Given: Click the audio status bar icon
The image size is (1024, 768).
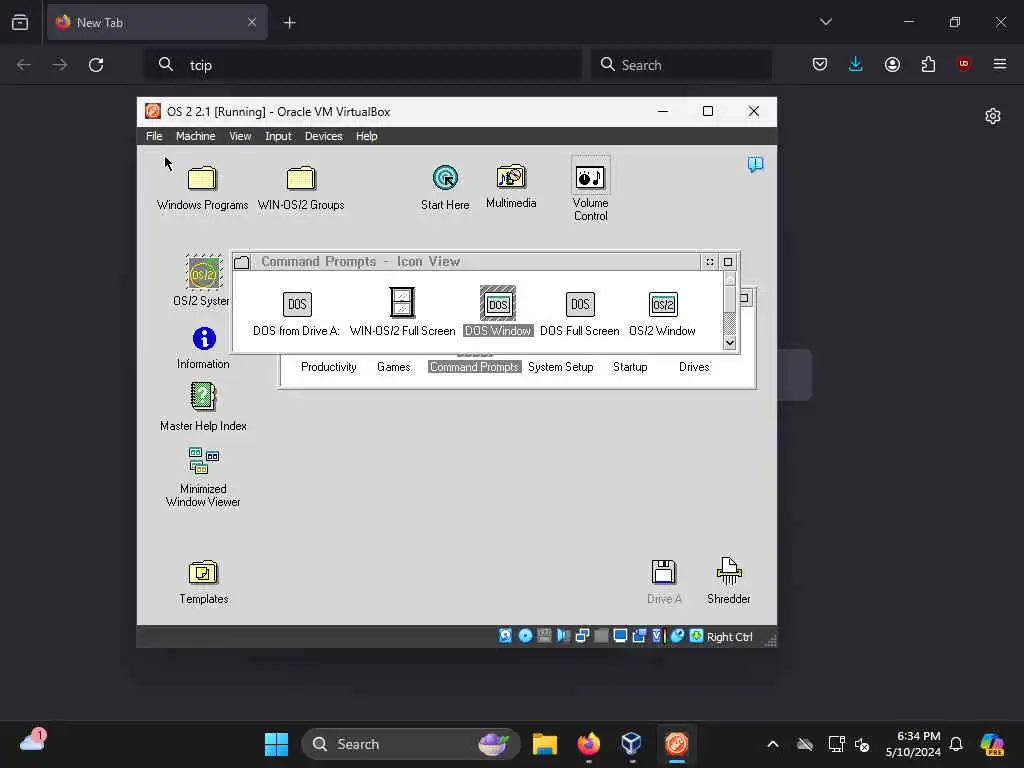Looking at the screenshot, I should click(x=564, y=636).
